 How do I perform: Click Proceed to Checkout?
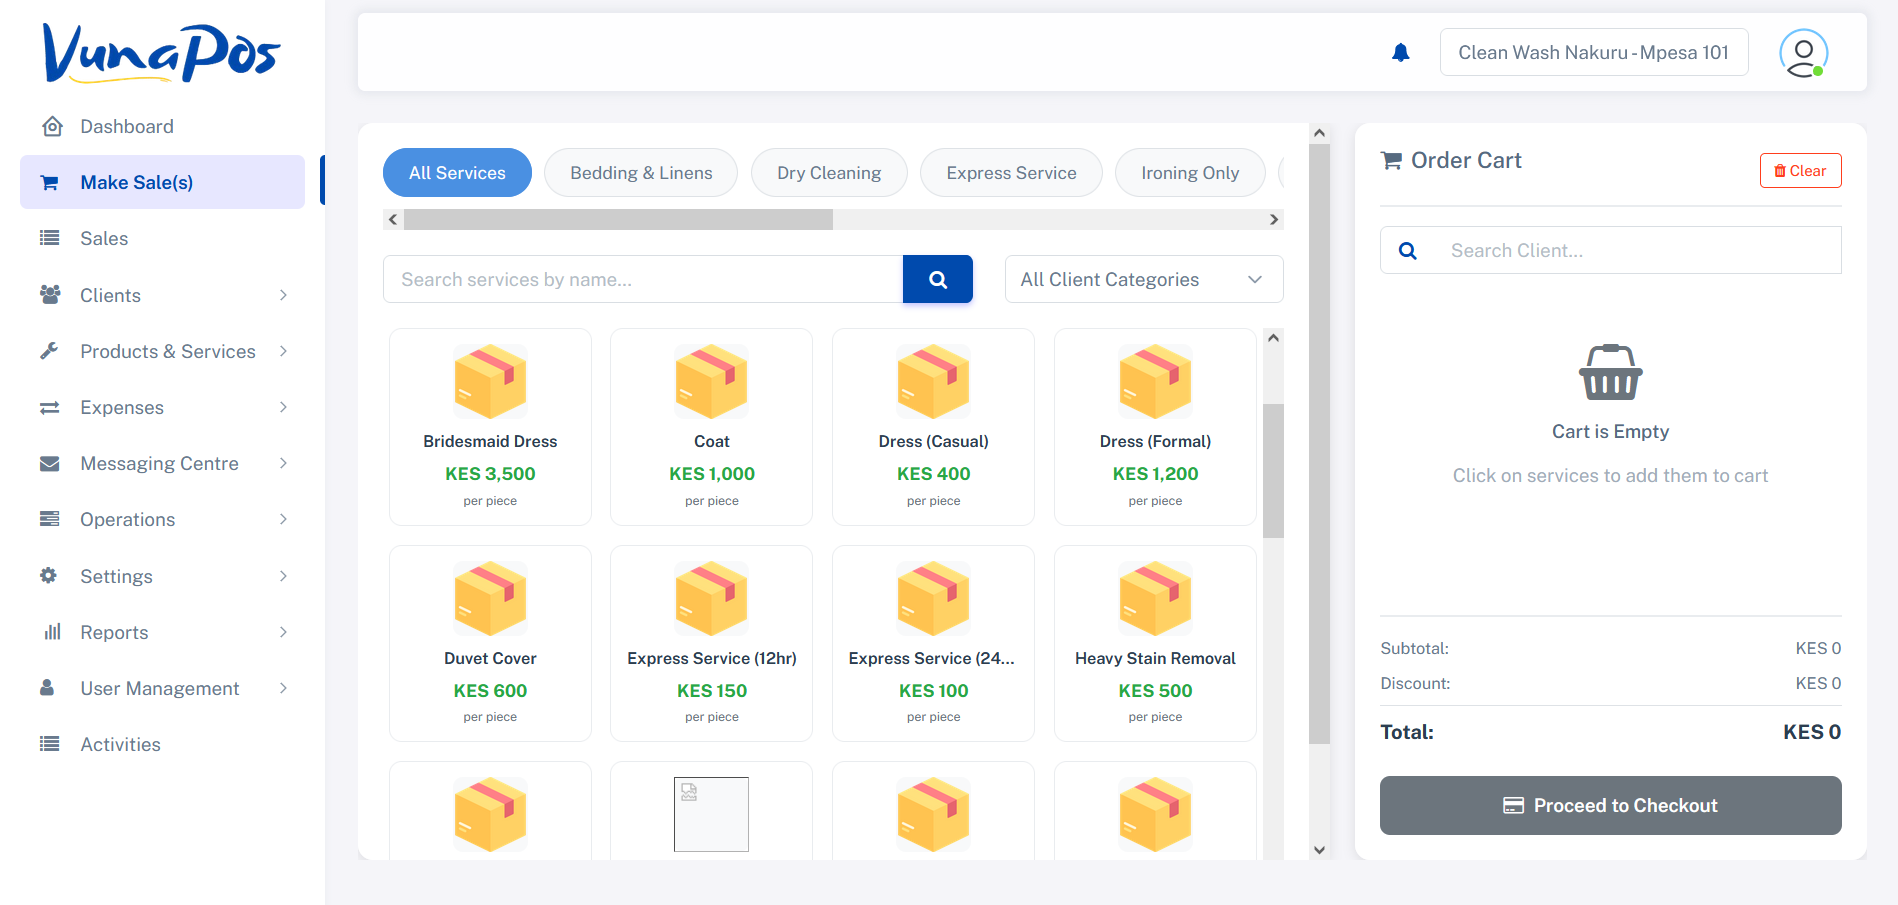click(x=1610, y=805)
